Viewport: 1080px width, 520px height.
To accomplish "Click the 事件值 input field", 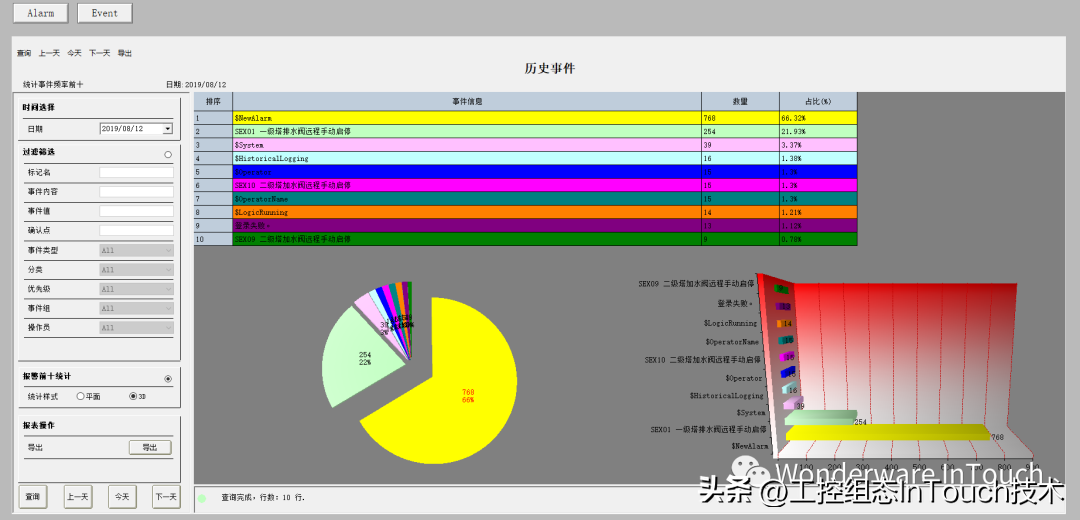I will (x=136, y=211).
